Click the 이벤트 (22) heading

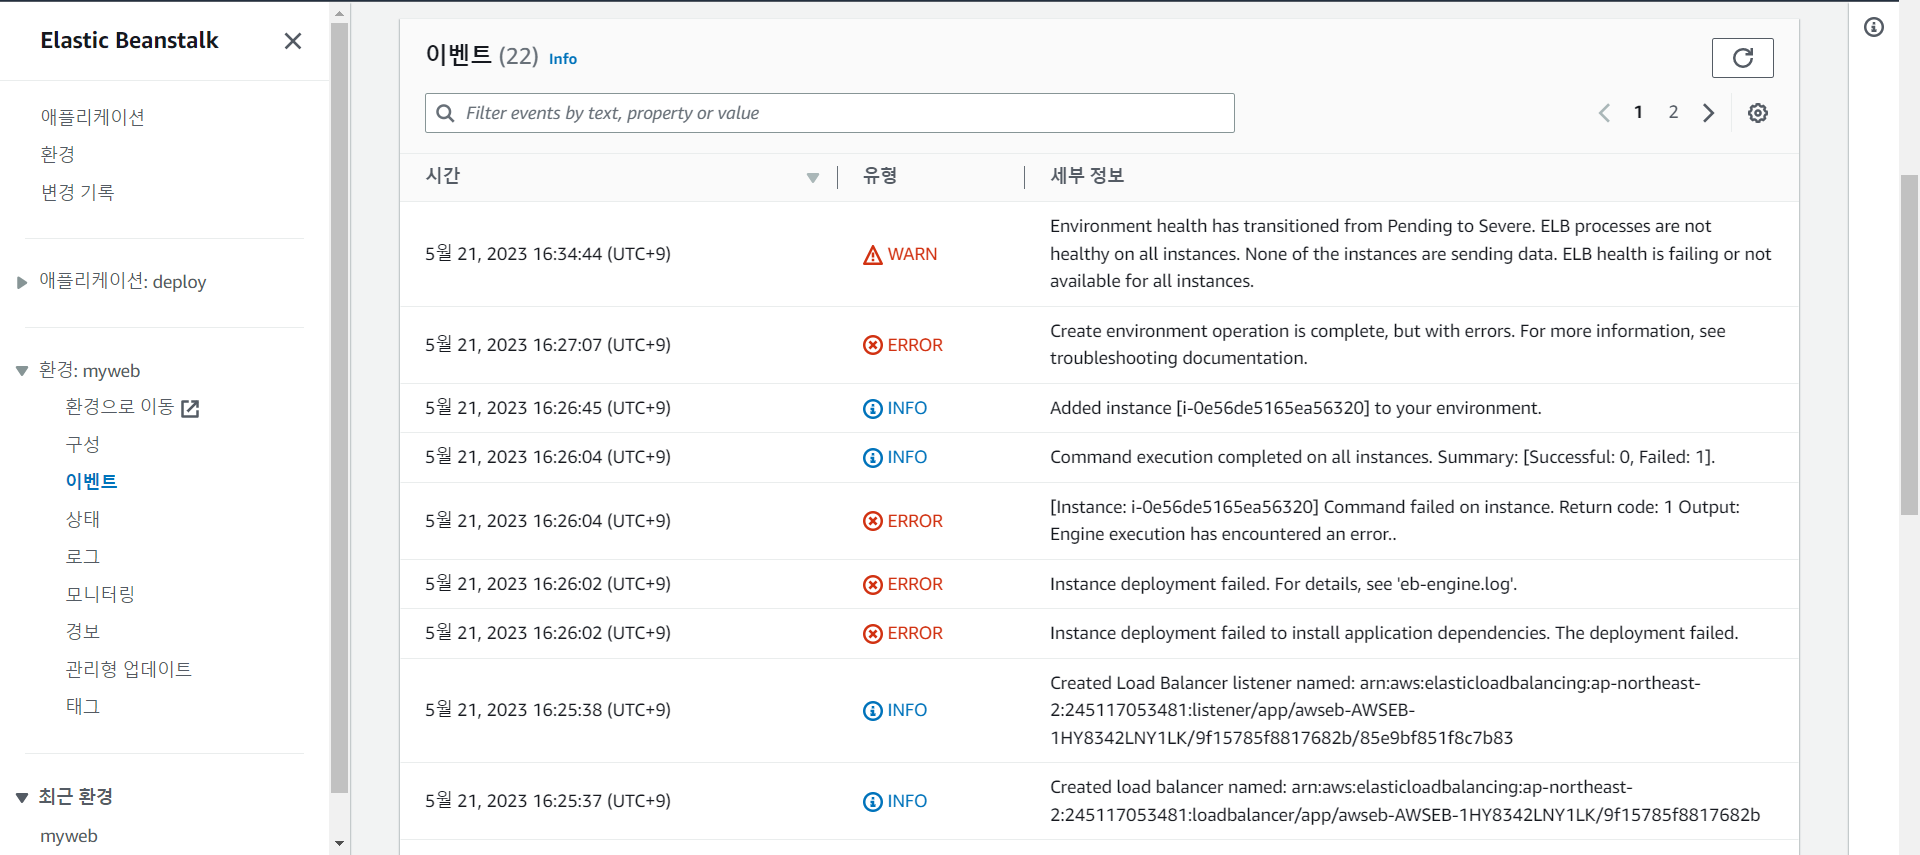pyautogui.click(x=482, y=55)
